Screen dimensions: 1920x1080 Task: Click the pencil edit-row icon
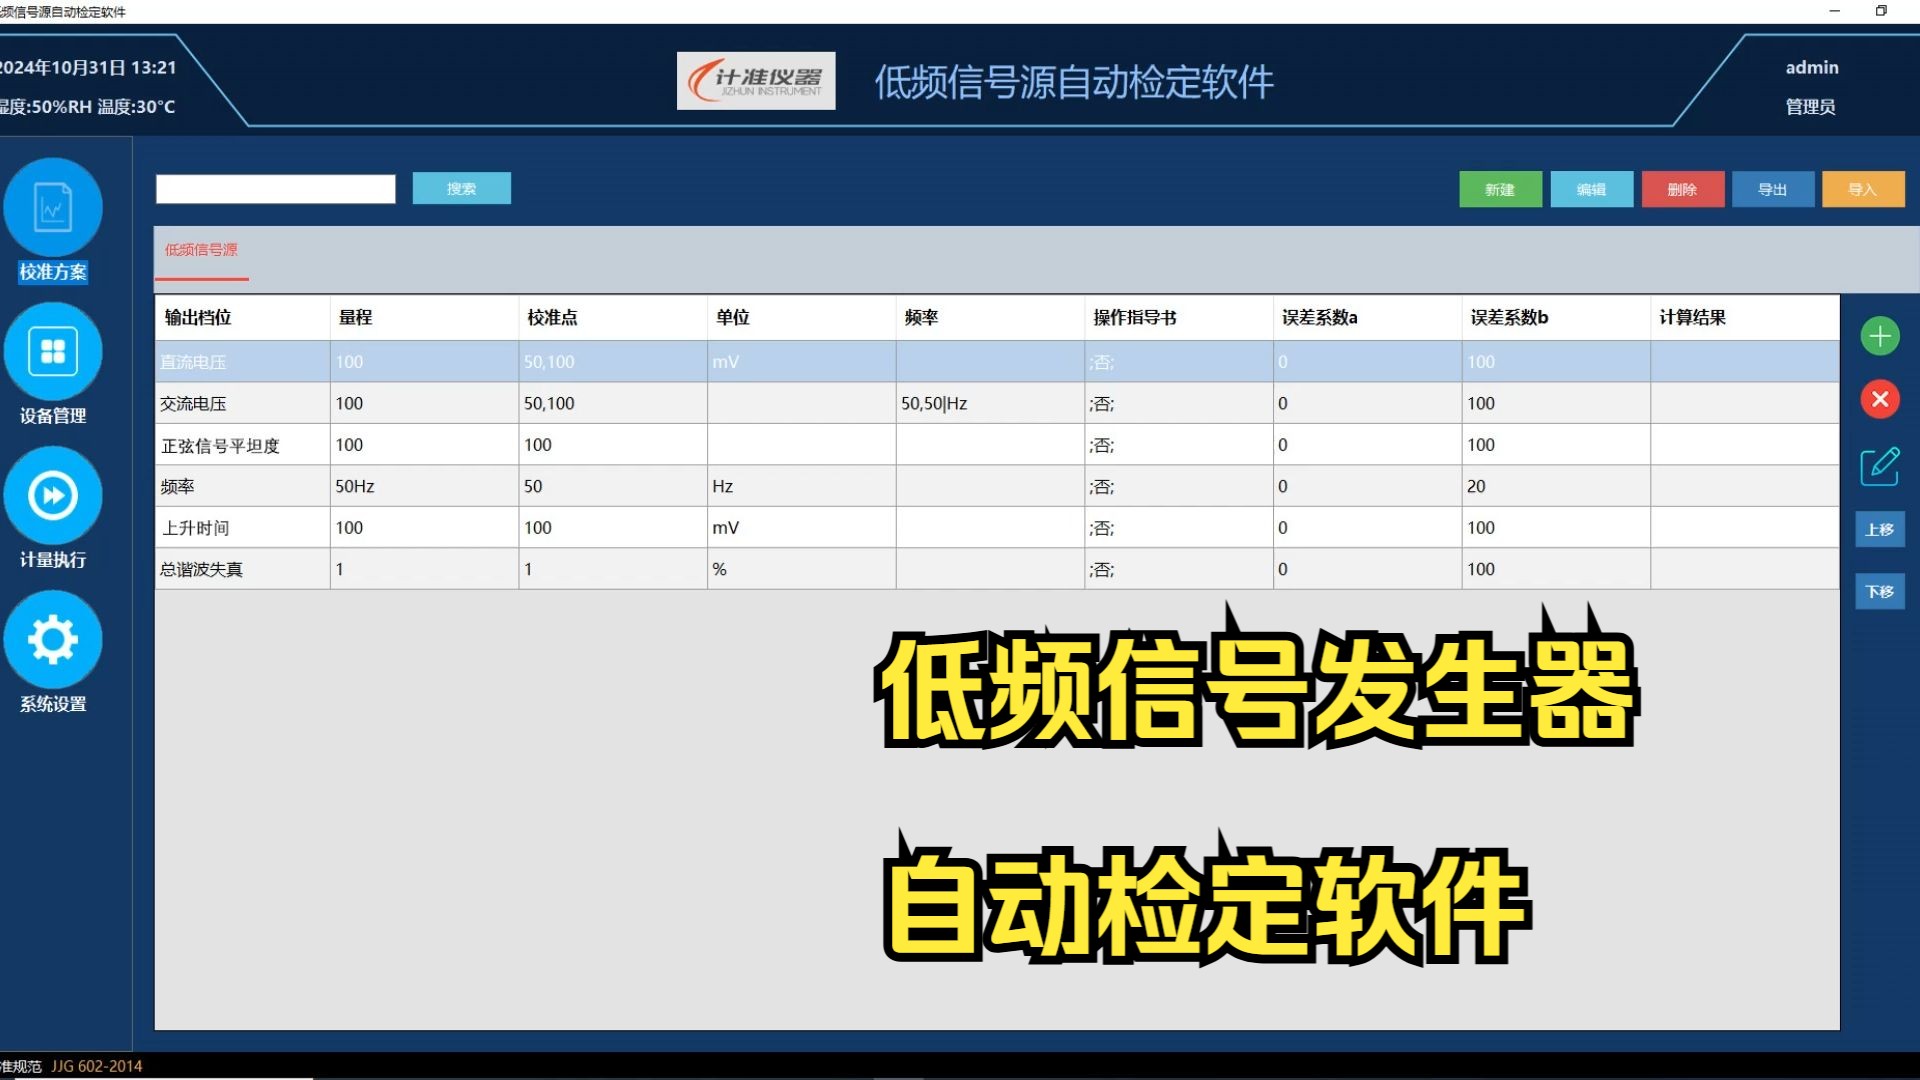[1880, 466]
